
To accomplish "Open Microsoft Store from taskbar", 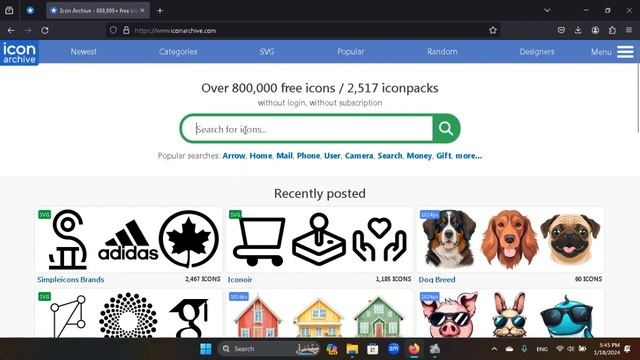I will point(373,349).
